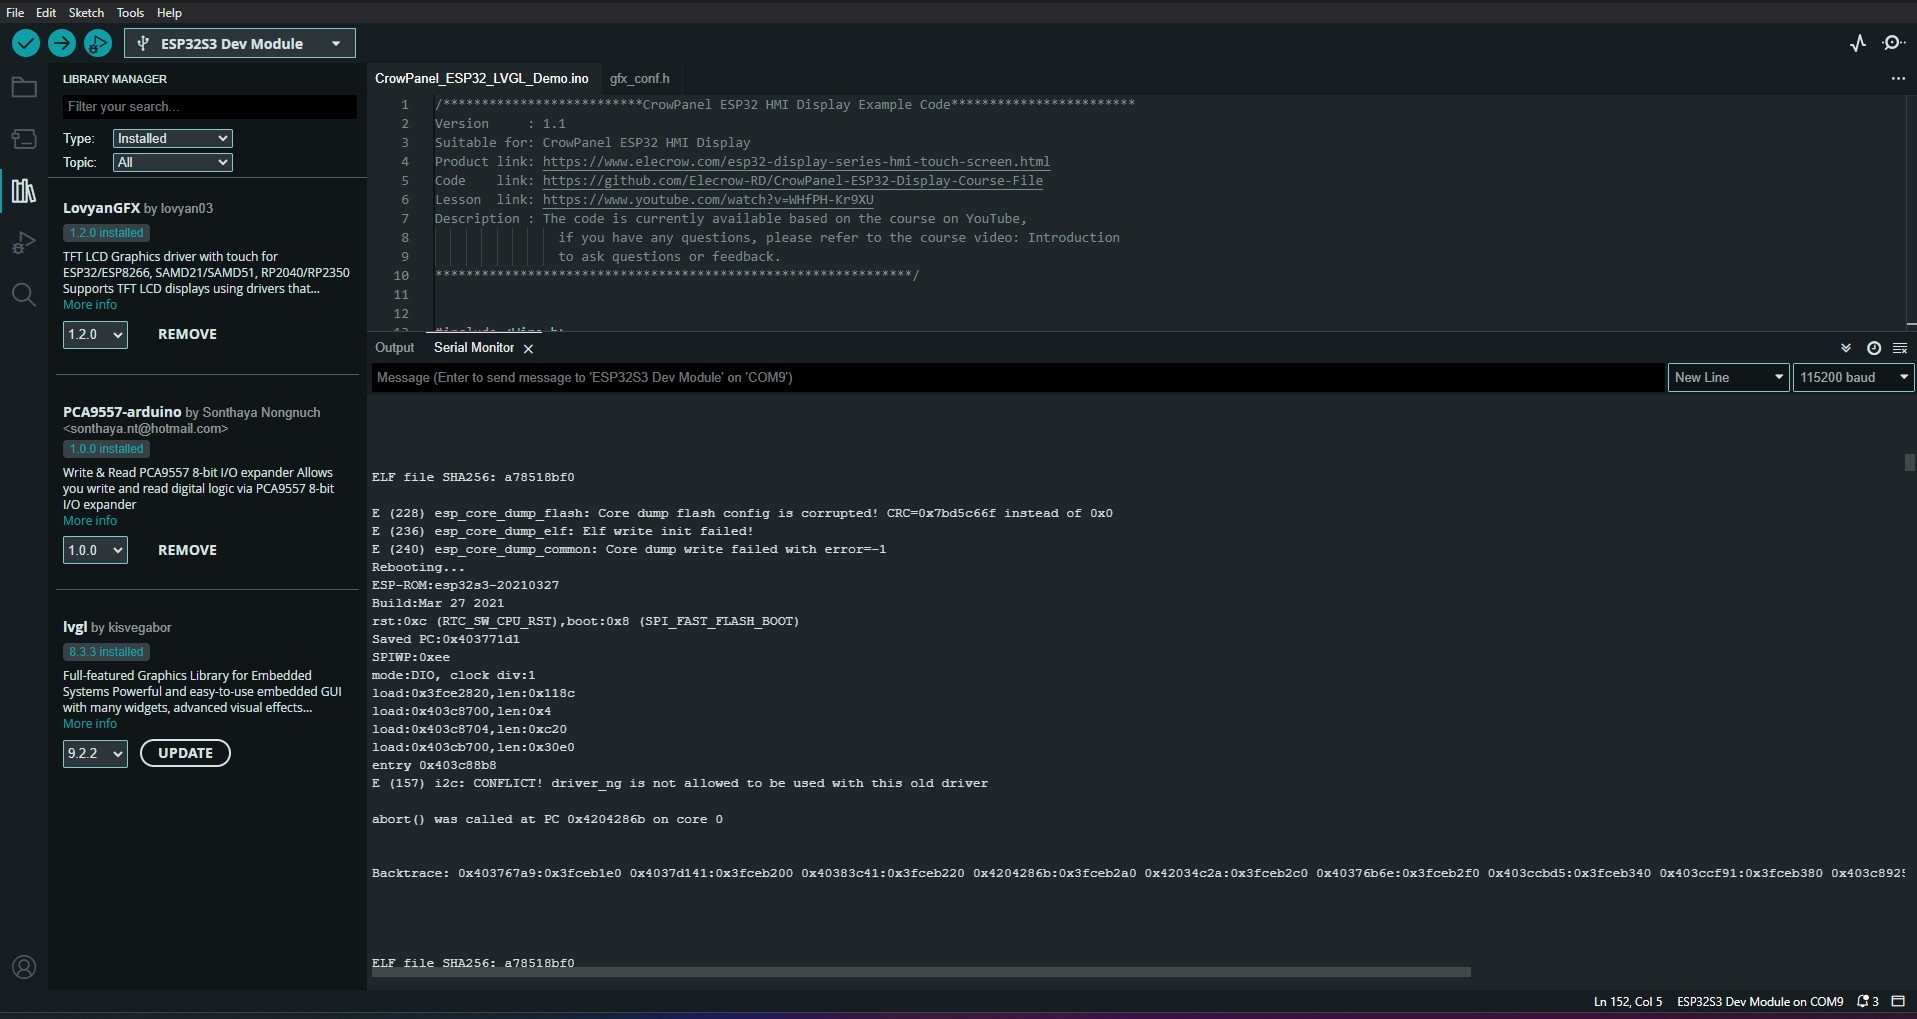Open the Tools menu
The width and height of the screenshot is (1917, 1019).
[x=130, y=13]
